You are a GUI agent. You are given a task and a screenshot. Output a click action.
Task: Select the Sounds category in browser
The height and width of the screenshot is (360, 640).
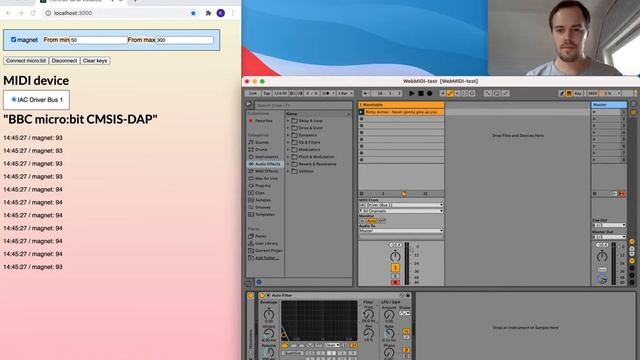tap(262, 142)
